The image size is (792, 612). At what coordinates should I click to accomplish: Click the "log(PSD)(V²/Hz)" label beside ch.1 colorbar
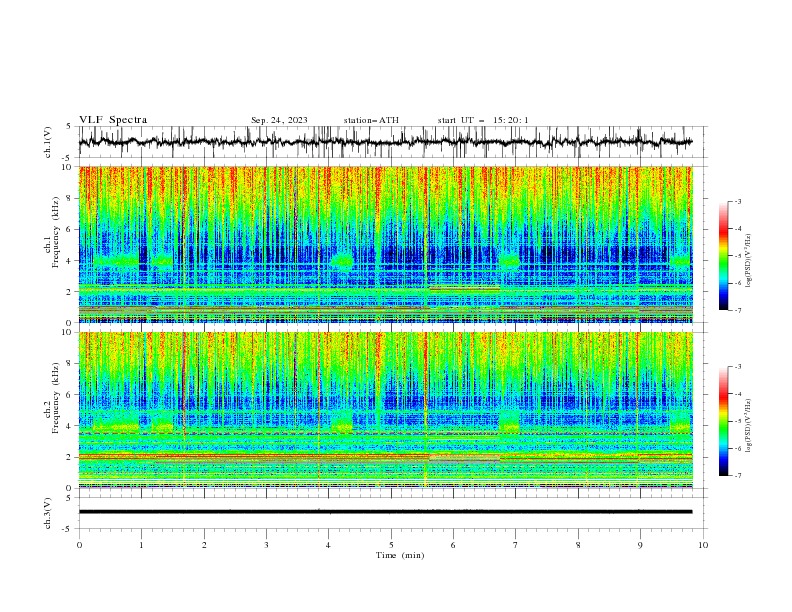748,261
